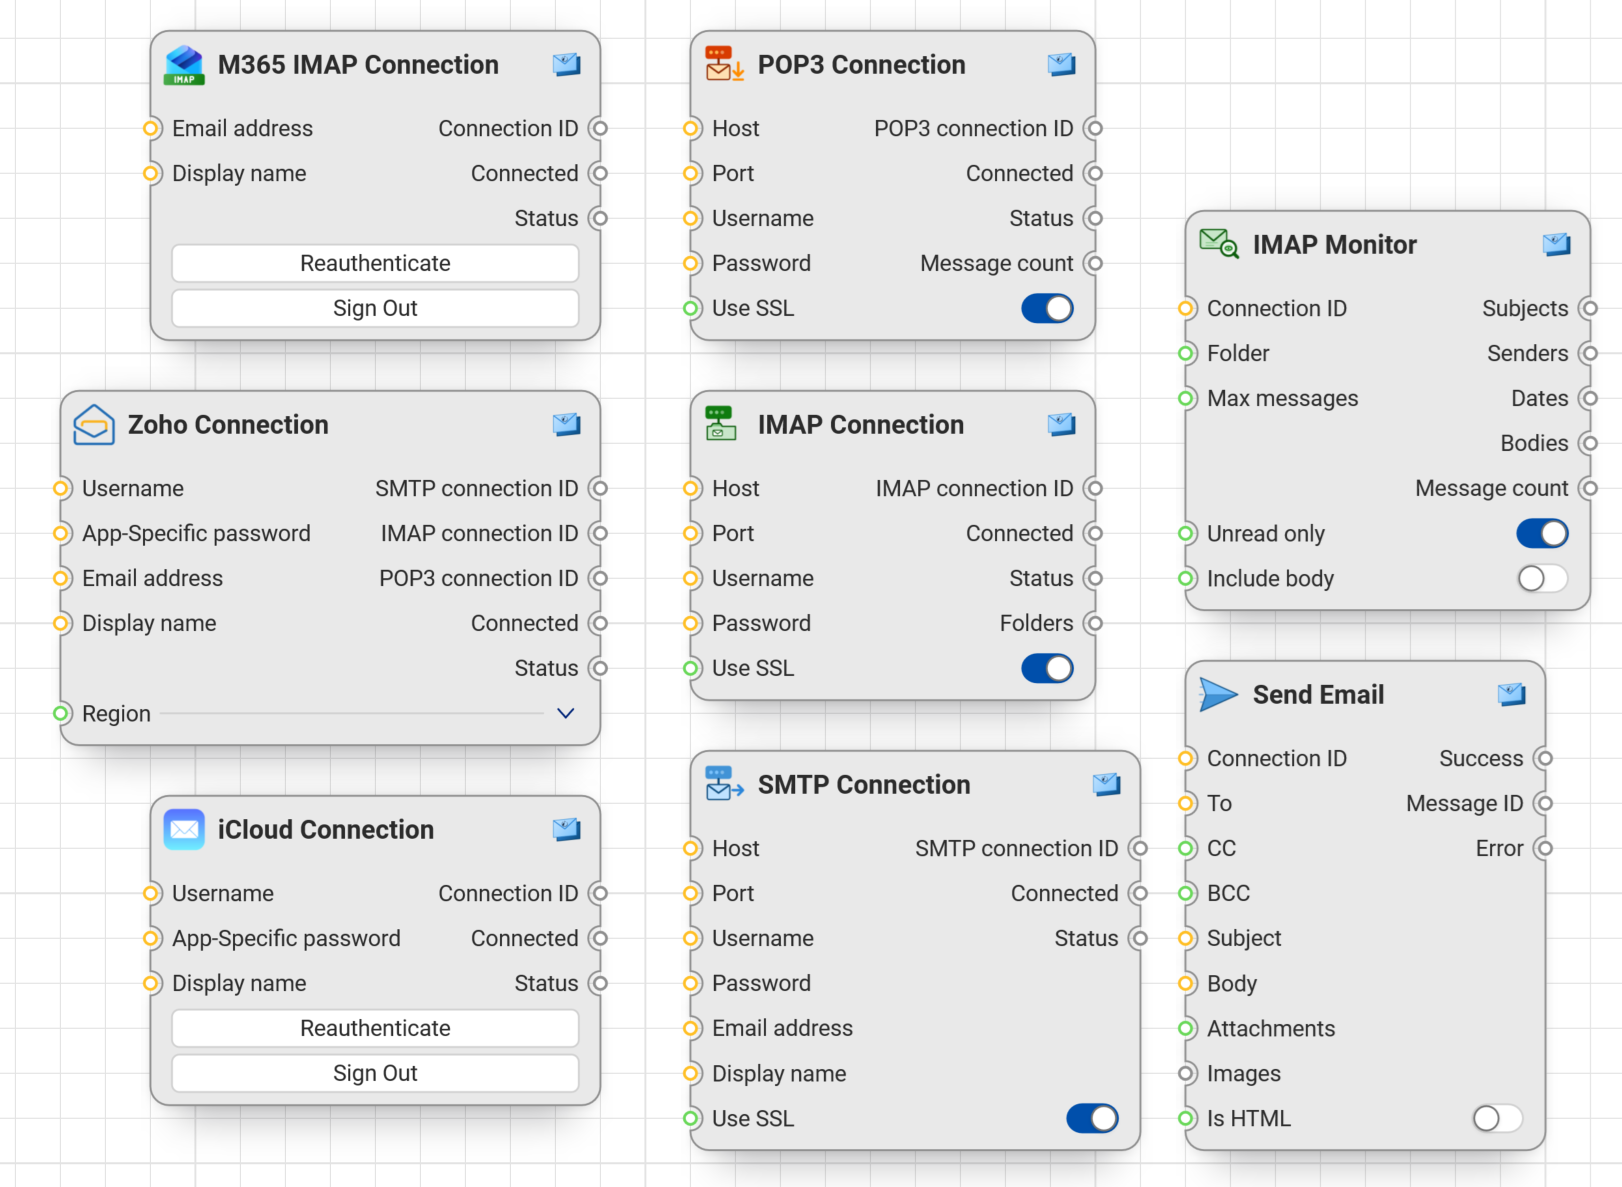This screenshot has height=1187, width=1622.
Task: Click the iCloud Connection node icon
Action: coord(184,830)
